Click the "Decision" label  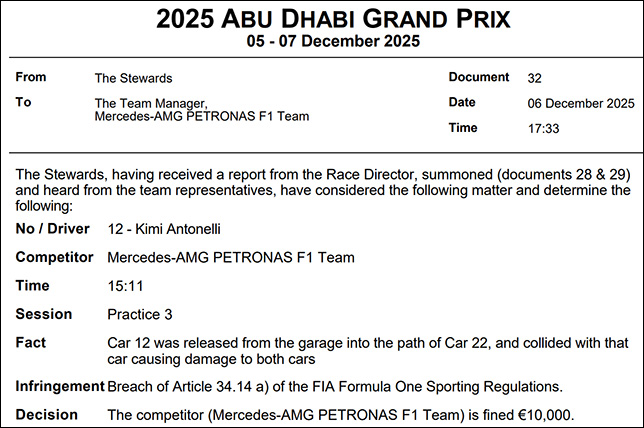45,414
